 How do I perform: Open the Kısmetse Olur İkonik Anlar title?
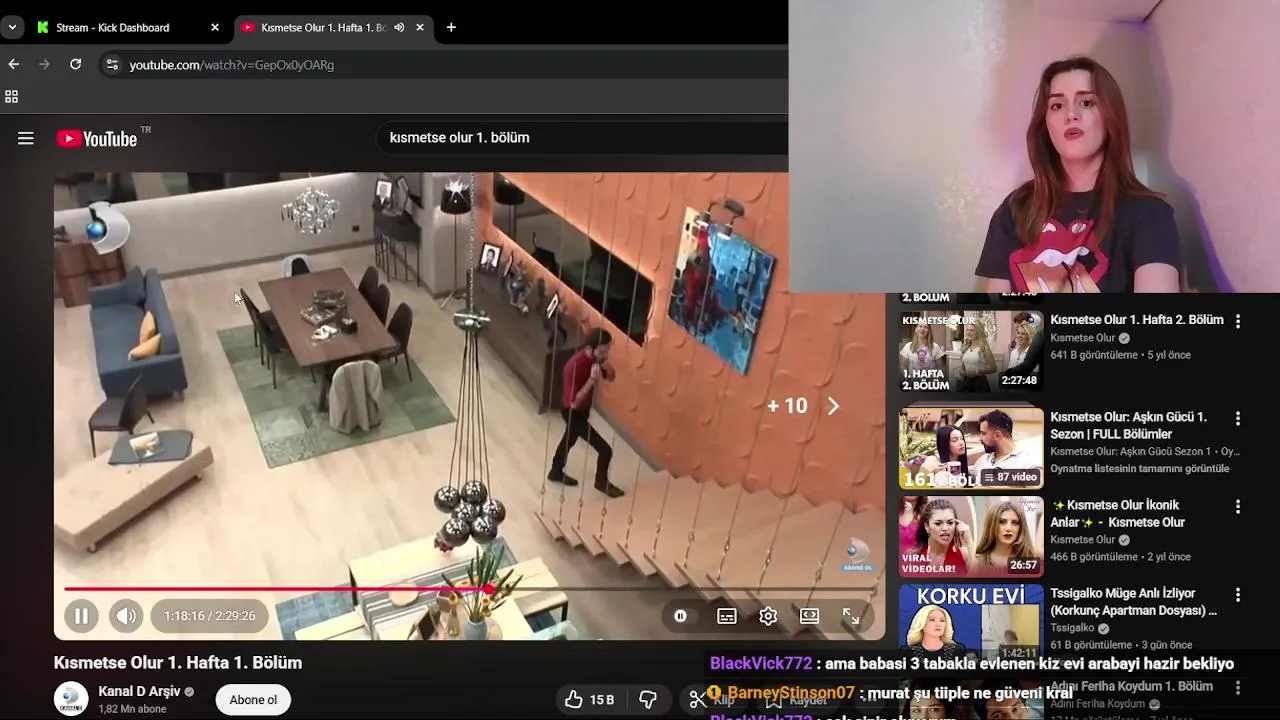point(1118,514)
